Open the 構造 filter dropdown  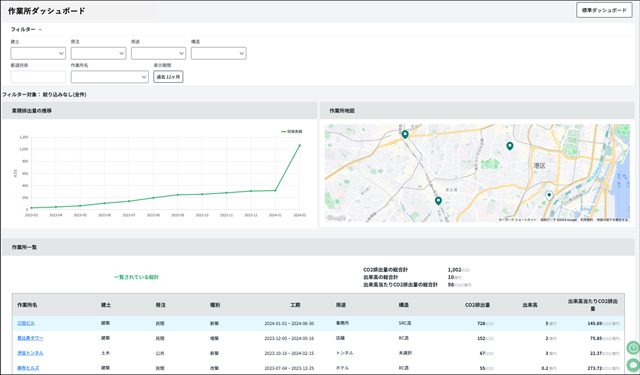point(218,53)
